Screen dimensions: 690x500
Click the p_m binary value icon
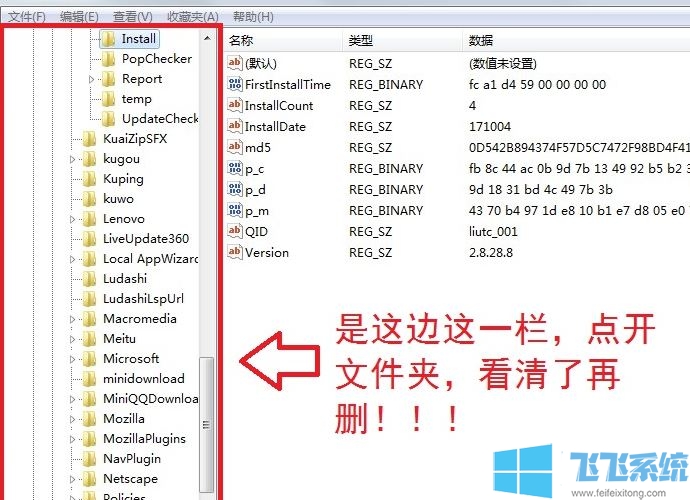tap(235, 210)
